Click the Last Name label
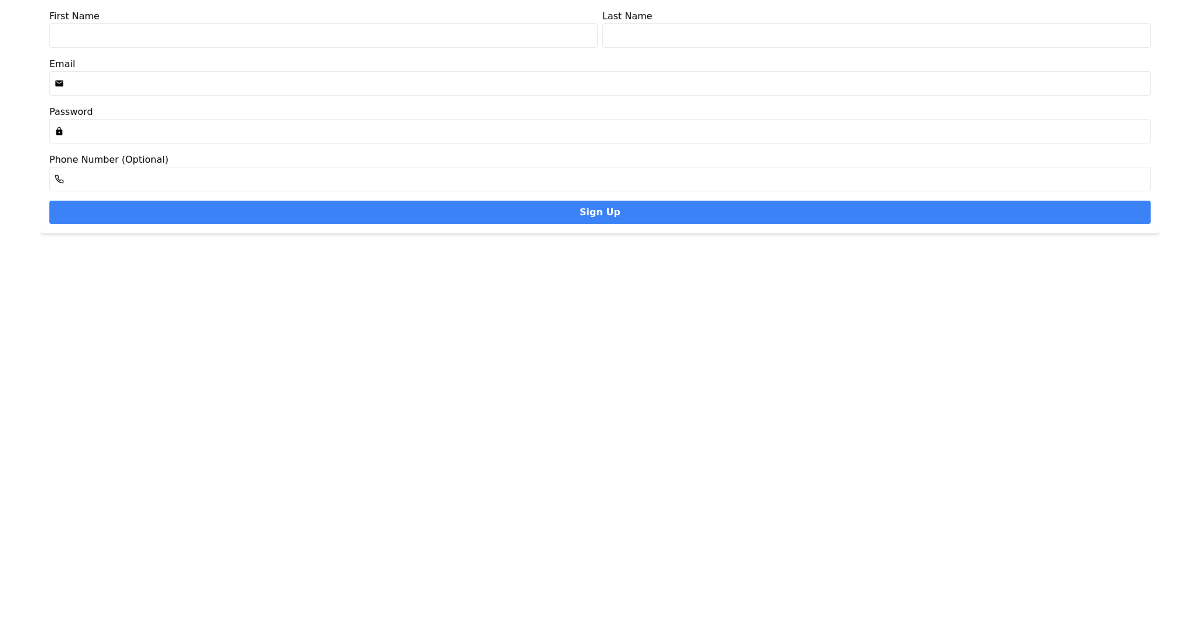This screenshot has height=630, width=1200. click(x=627, y=15)
